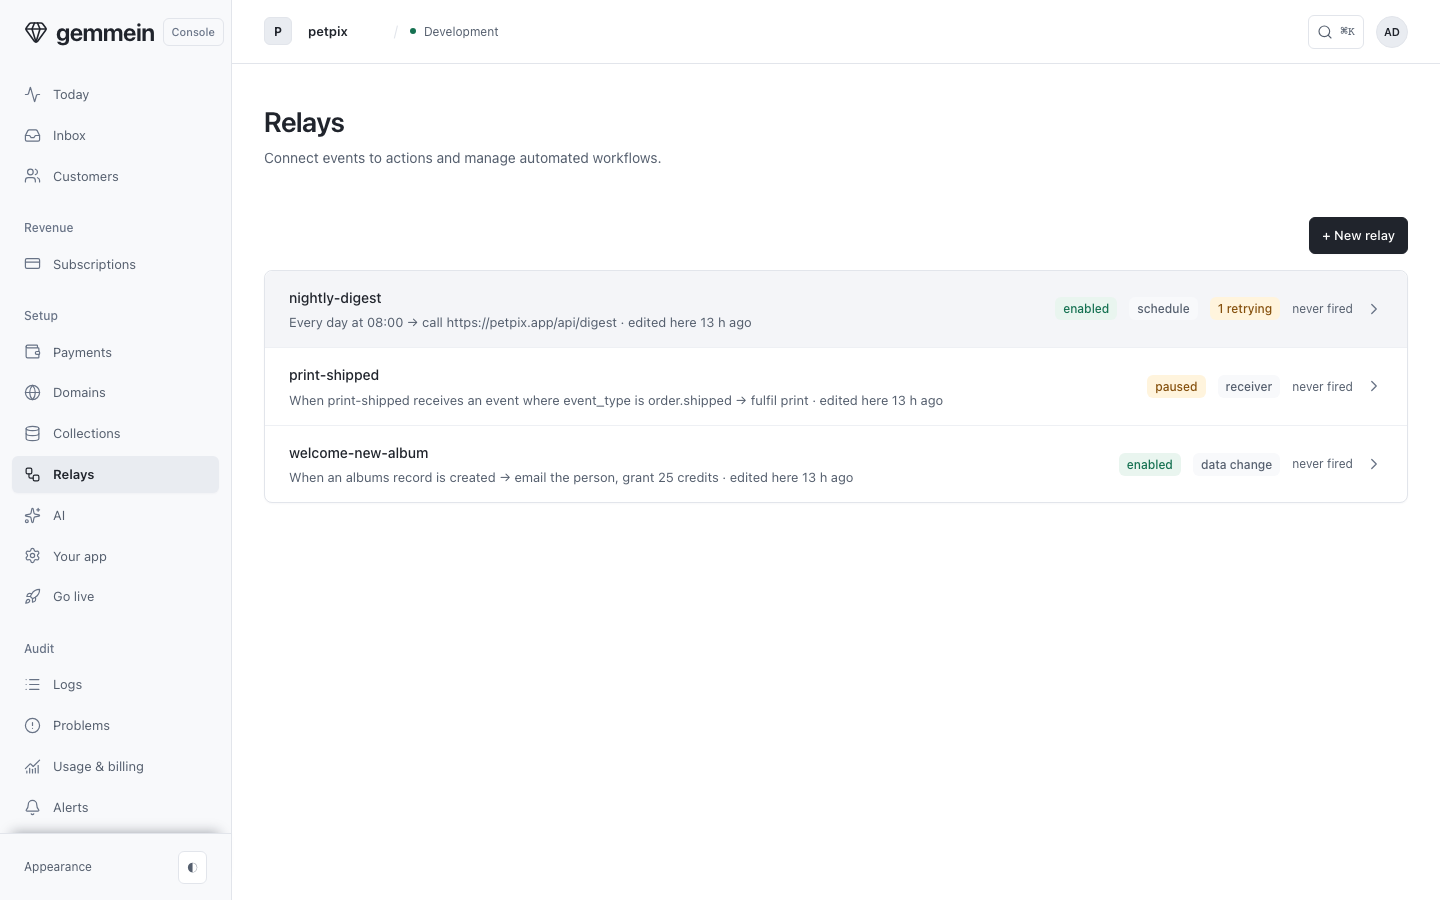Open search with the magnifier icon
Image resolution: width=1440 pixels, height=900 pixels.
[1325, 32]
